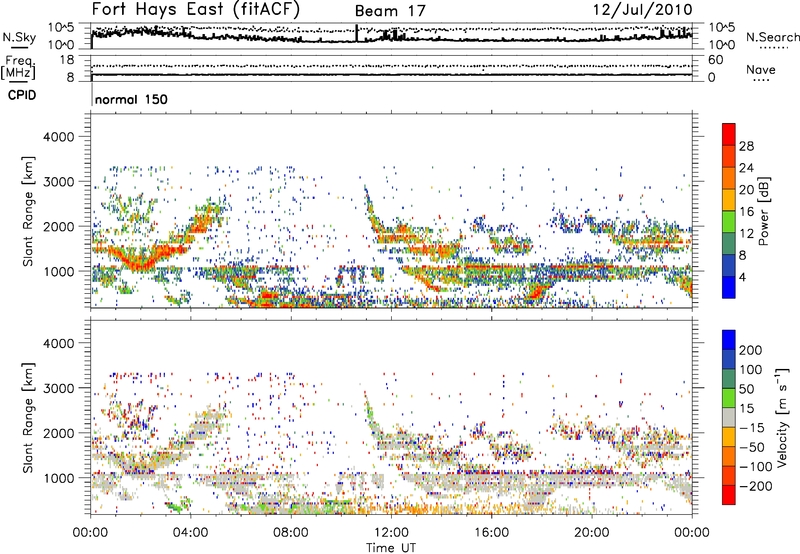Click the '16' power colorbar label

click(746, 212)
